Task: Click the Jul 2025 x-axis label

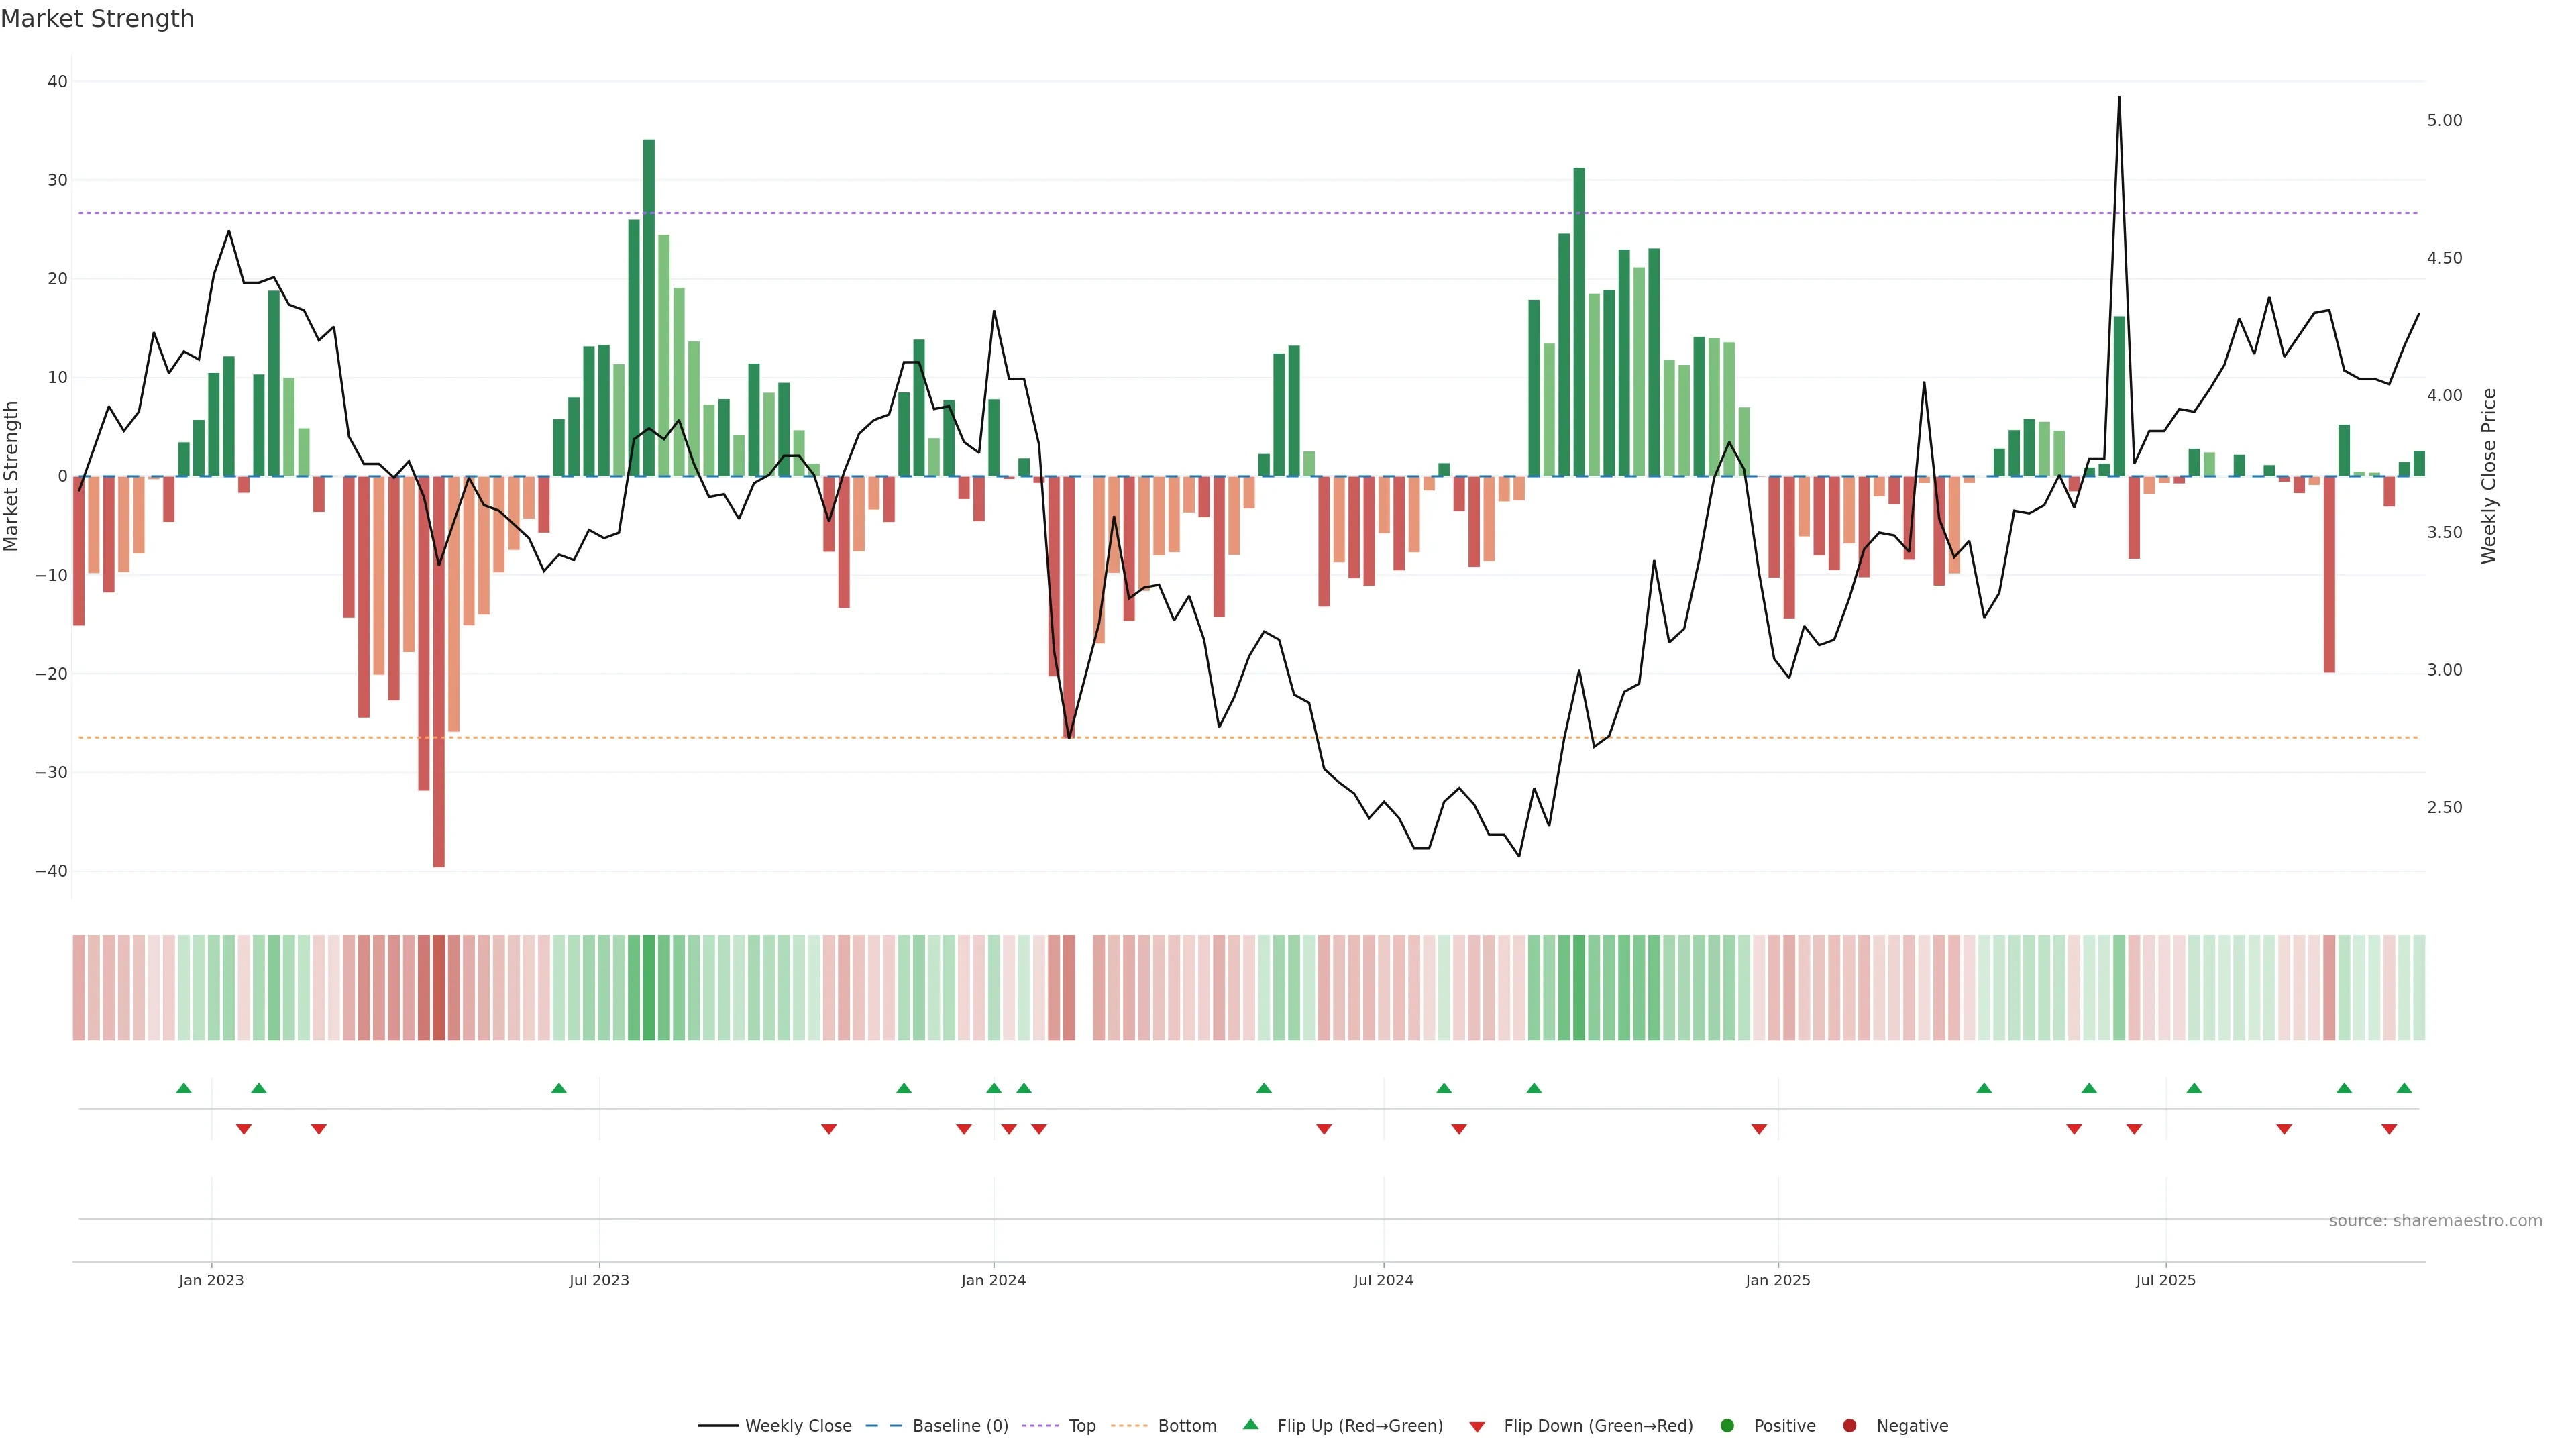Action: pyautogui.click(x=2165, y=1280)
